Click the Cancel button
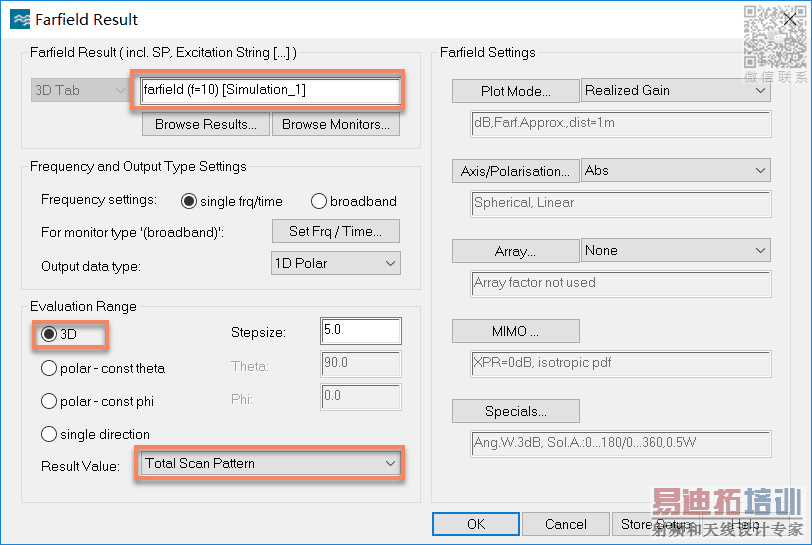This screenshot has width=812, height=545. click(566, 524)
